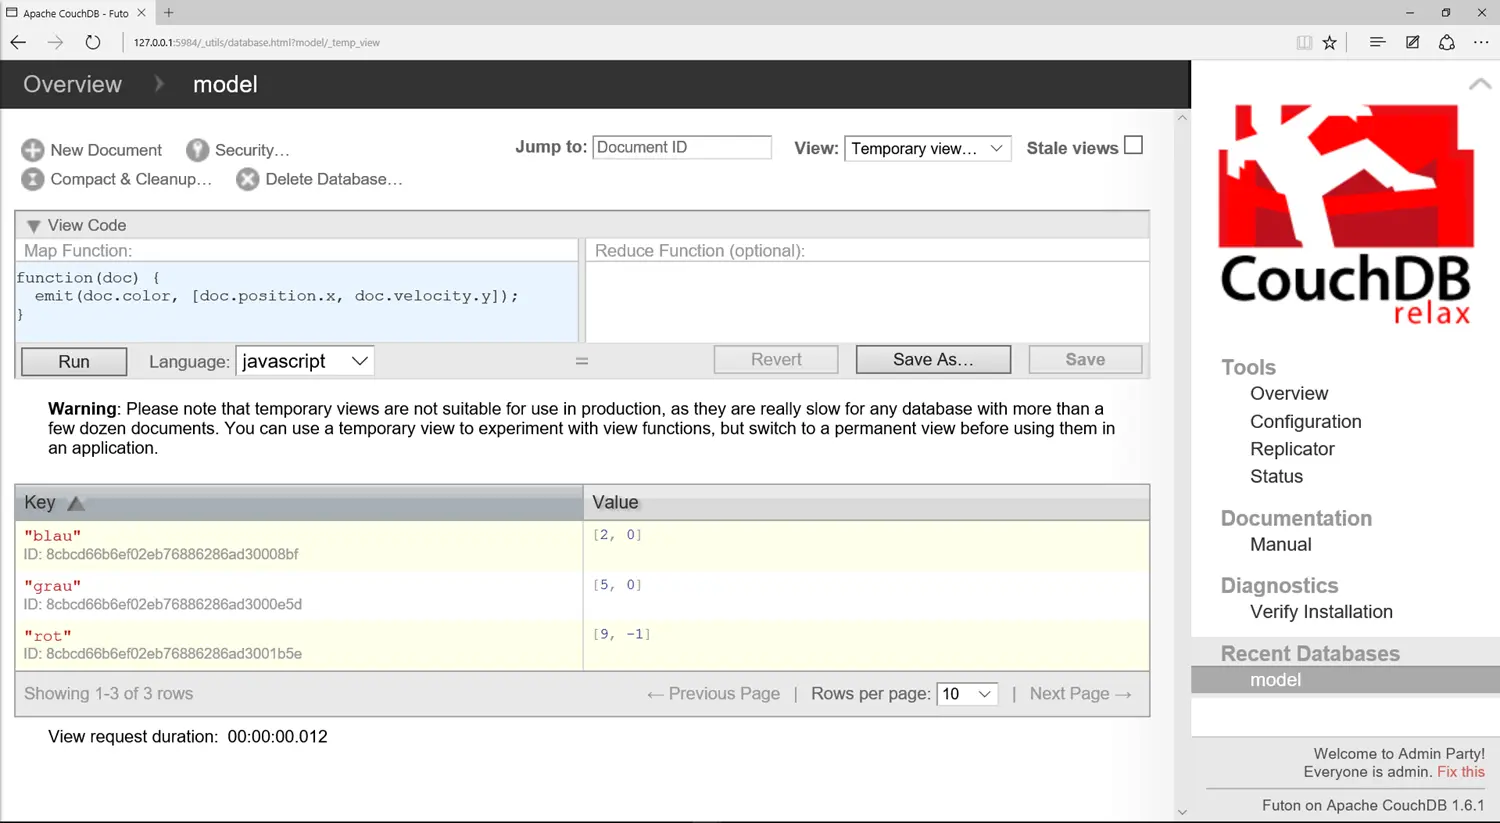1500x823 pixels.
Task: Refresh the page with browser reload icon
Action: [92, 42]
